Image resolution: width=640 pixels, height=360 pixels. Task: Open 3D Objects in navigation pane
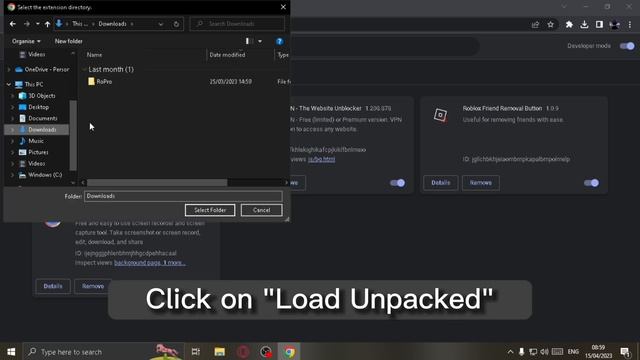pyautogui.click(x=37, y=96)
